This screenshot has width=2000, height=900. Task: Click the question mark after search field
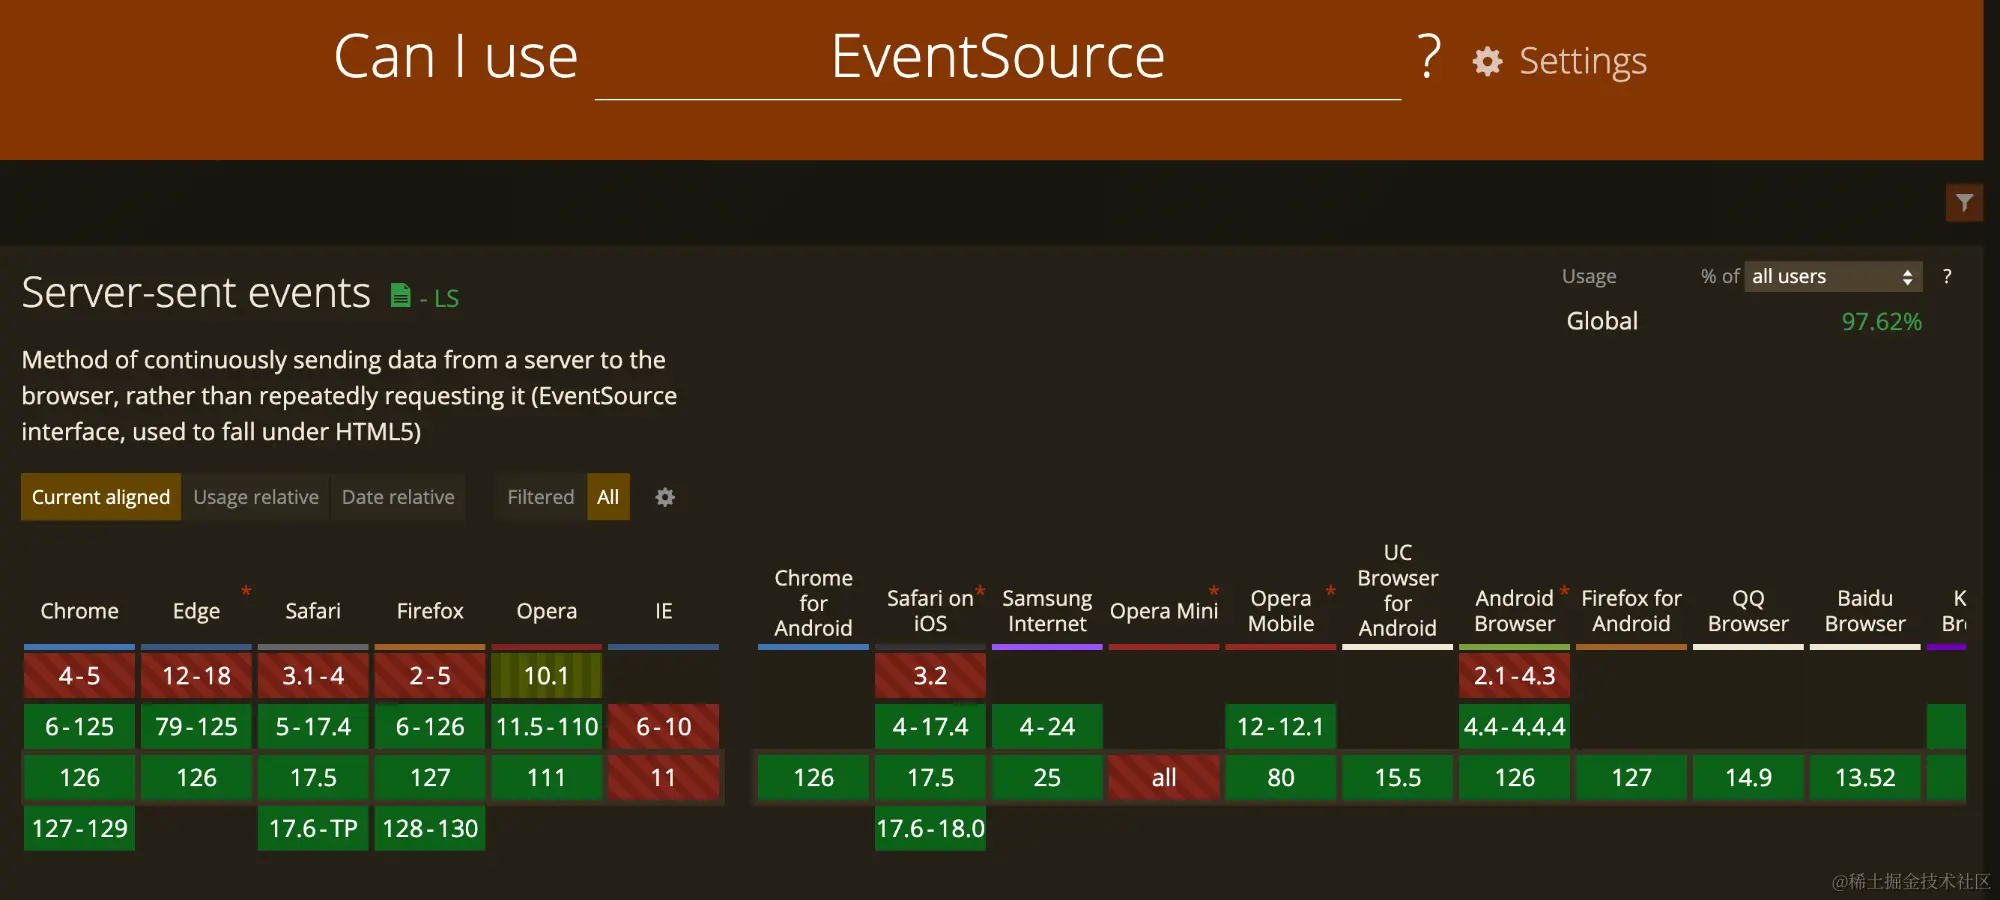coord(1429,56)
